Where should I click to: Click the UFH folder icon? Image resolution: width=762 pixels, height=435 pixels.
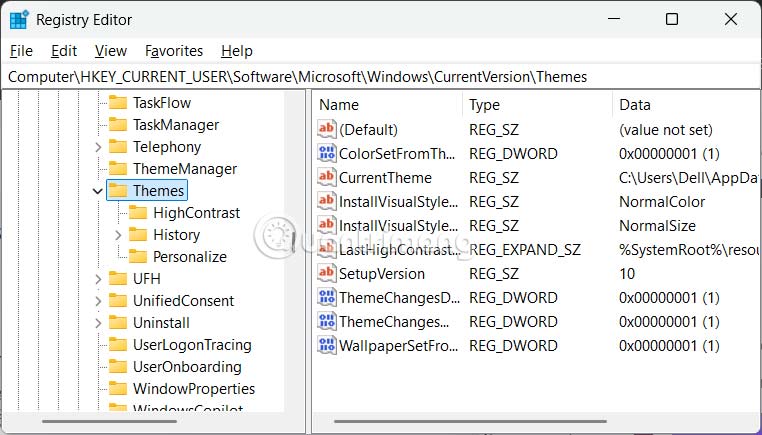pos(118,278)
